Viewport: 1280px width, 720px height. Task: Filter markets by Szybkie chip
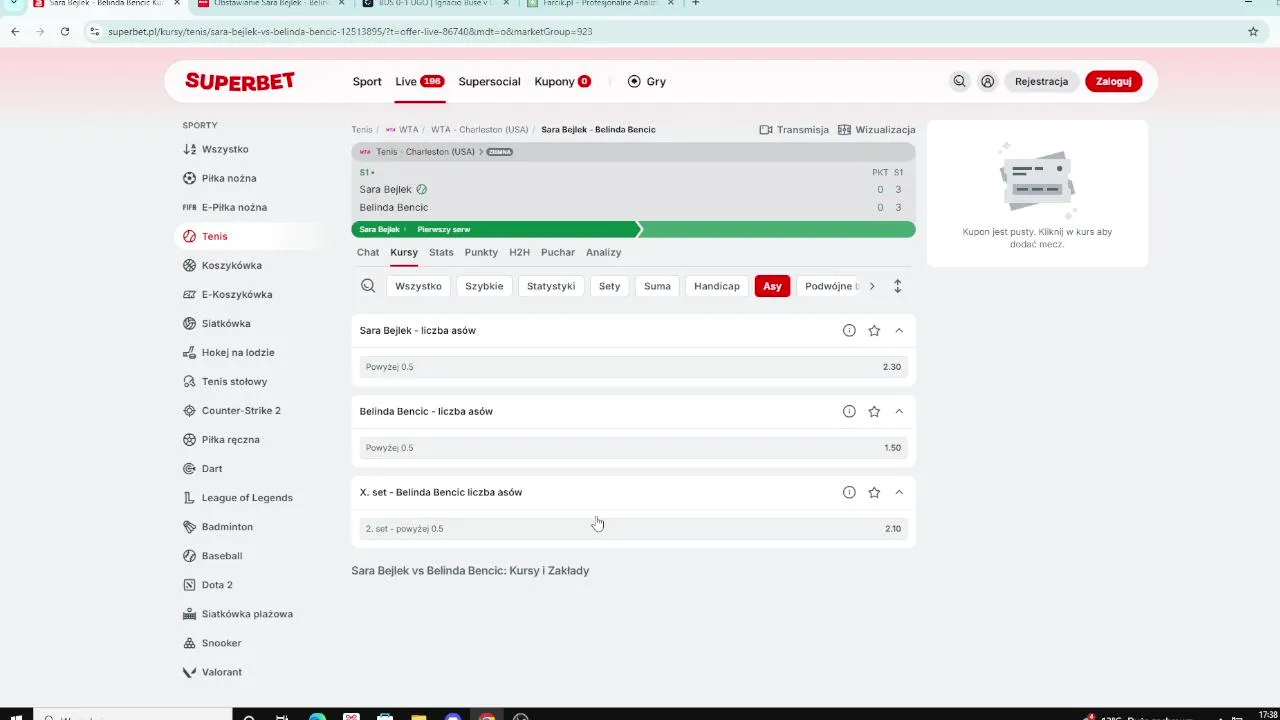[484, 286]
